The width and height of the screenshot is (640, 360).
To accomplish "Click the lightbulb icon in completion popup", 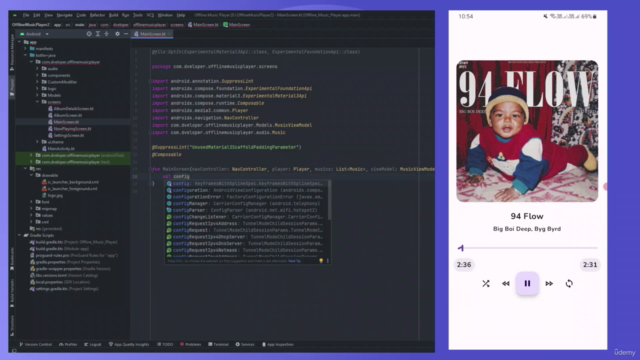I will point(321,260).
